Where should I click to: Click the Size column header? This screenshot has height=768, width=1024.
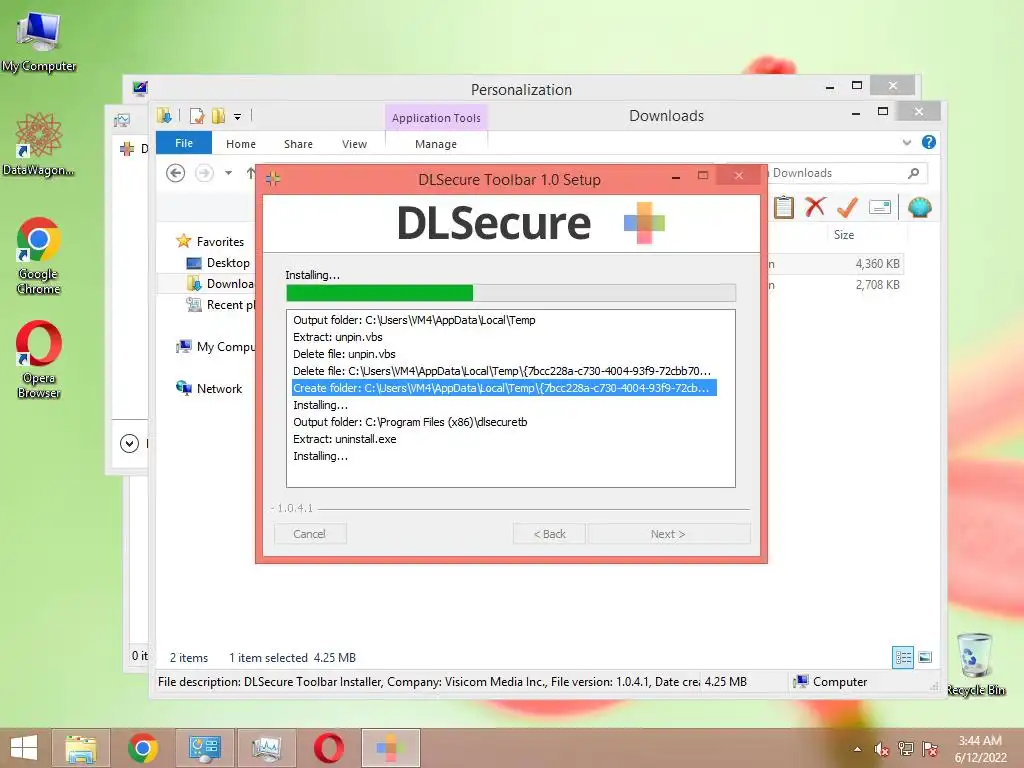coord(844,234)
